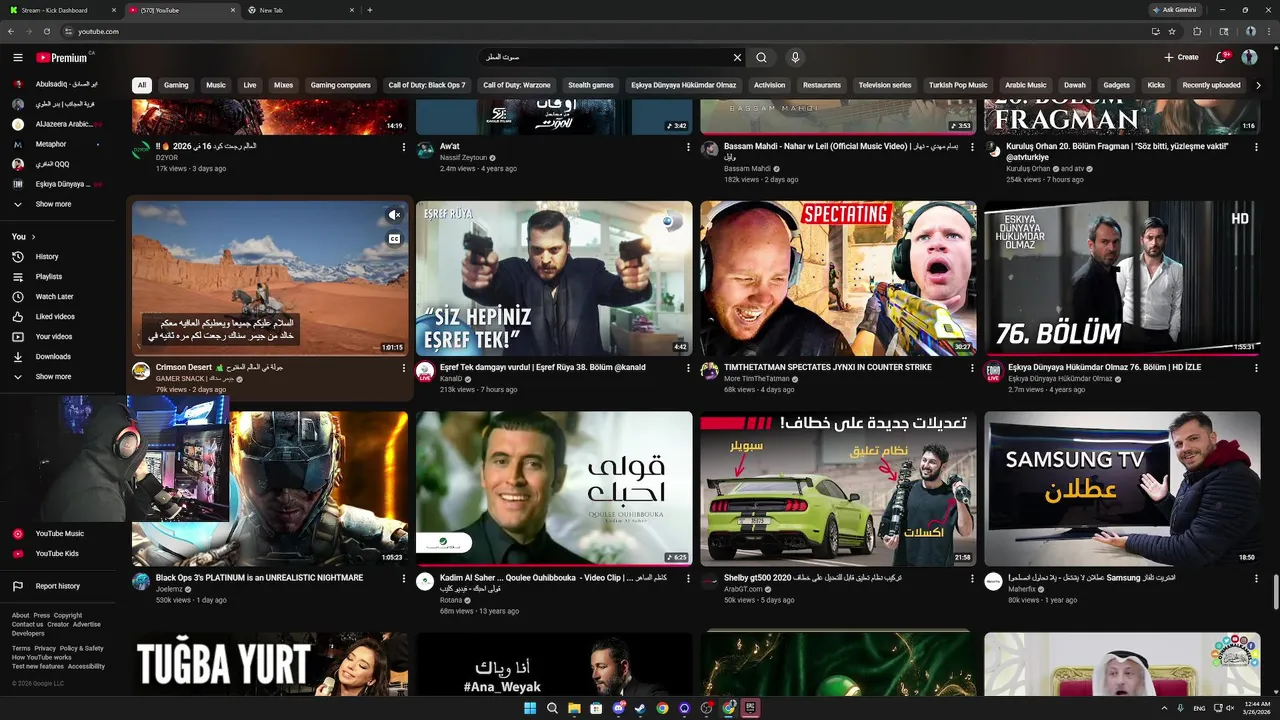Screen dimensions: 1280x720
Task: Open Your videos in the sidebar
Action: pos(54,337)
